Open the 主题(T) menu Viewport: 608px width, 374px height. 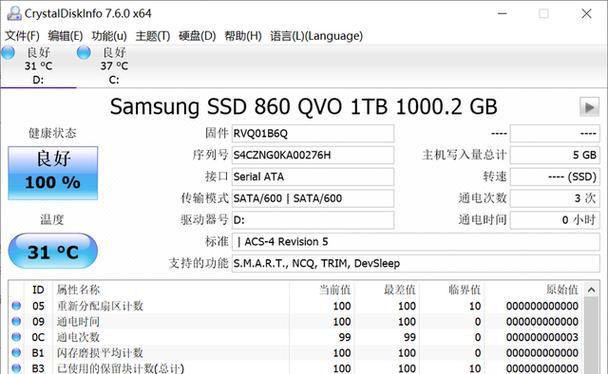click(x=153, y=36)
